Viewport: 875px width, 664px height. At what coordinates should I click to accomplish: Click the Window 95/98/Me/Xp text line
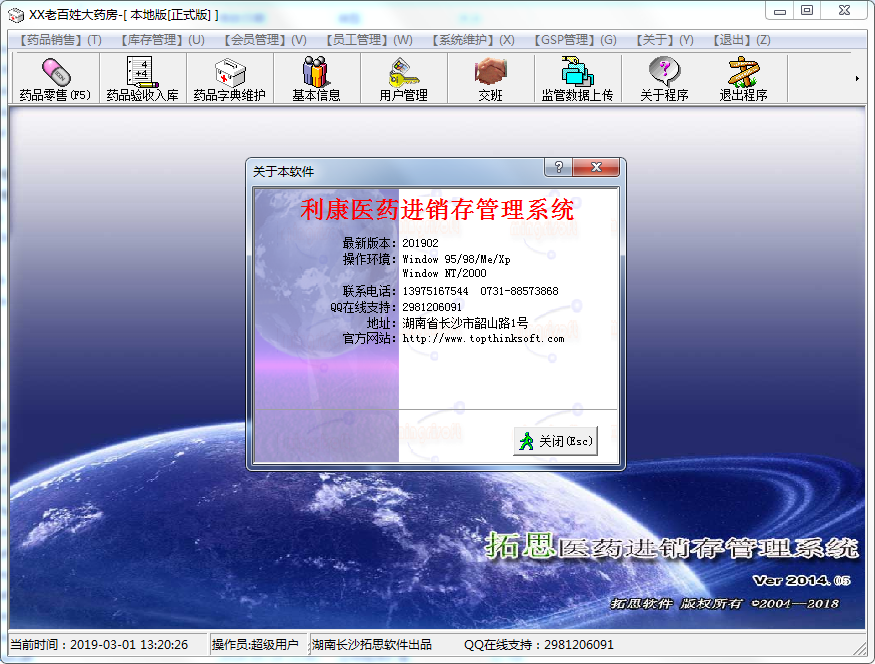coord(456,259)
